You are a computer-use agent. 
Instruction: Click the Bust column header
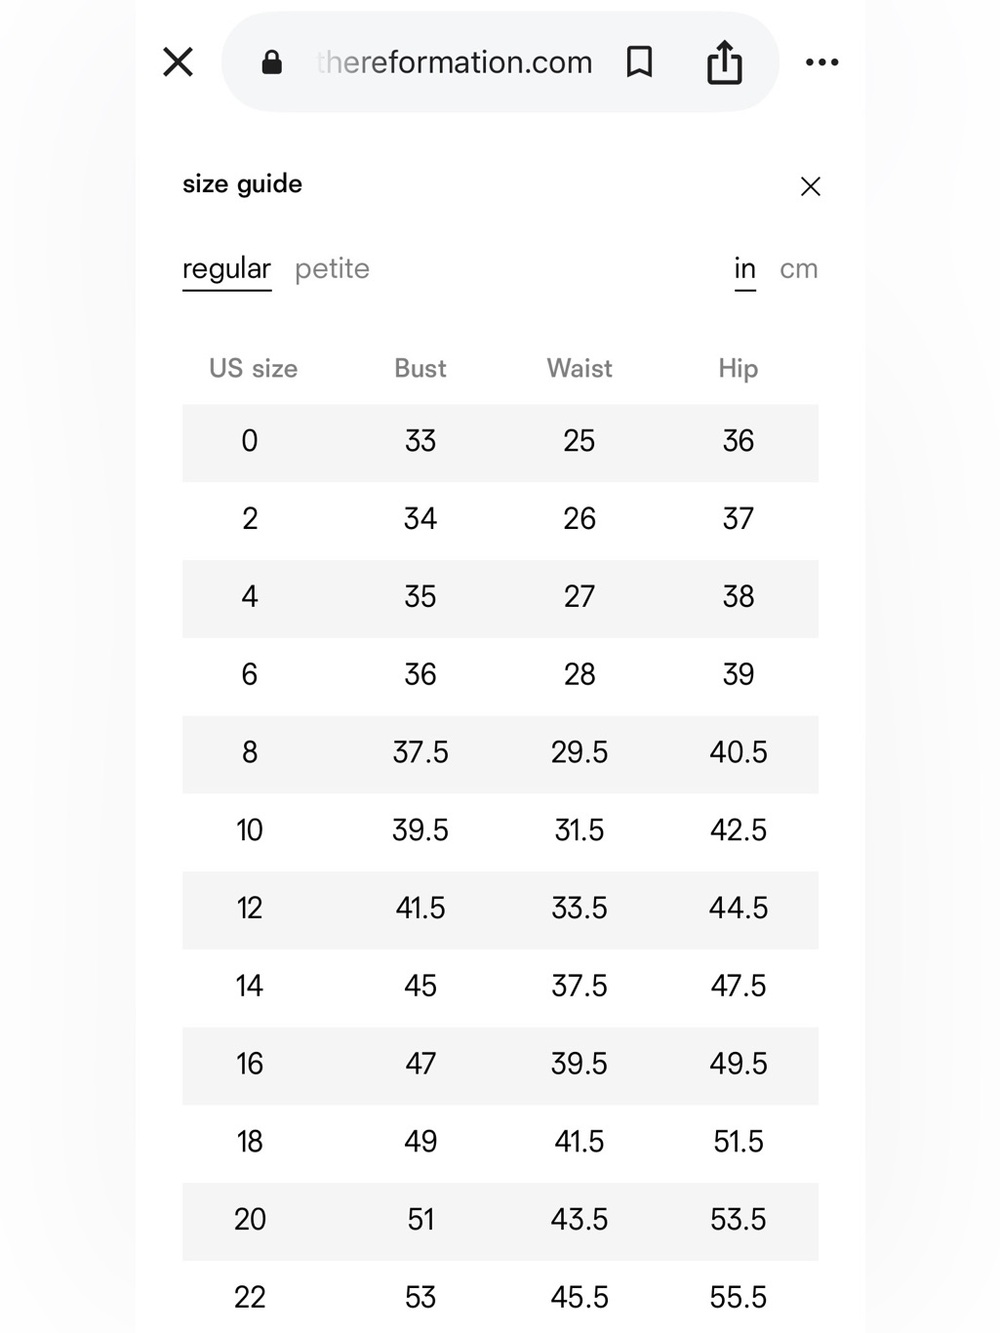(x=420, y=368)
